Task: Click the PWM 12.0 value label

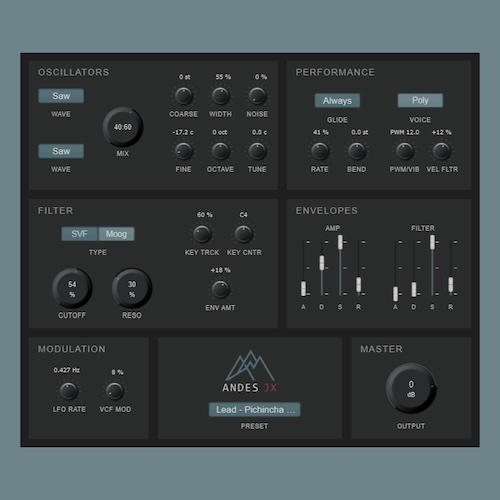Action: (x=405, y=132)
